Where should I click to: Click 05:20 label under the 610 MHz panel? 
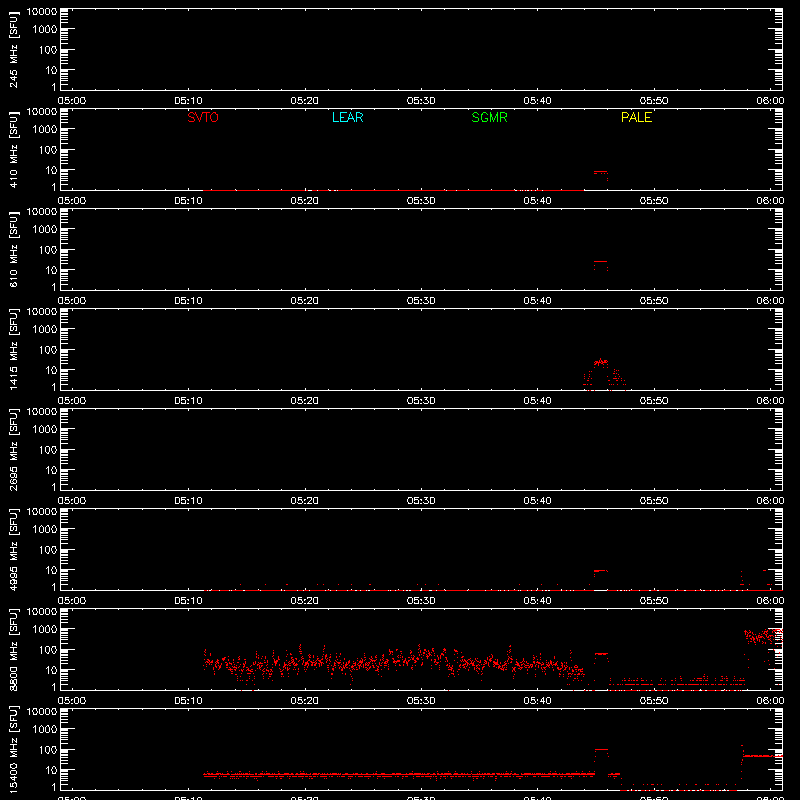(305, 301)
